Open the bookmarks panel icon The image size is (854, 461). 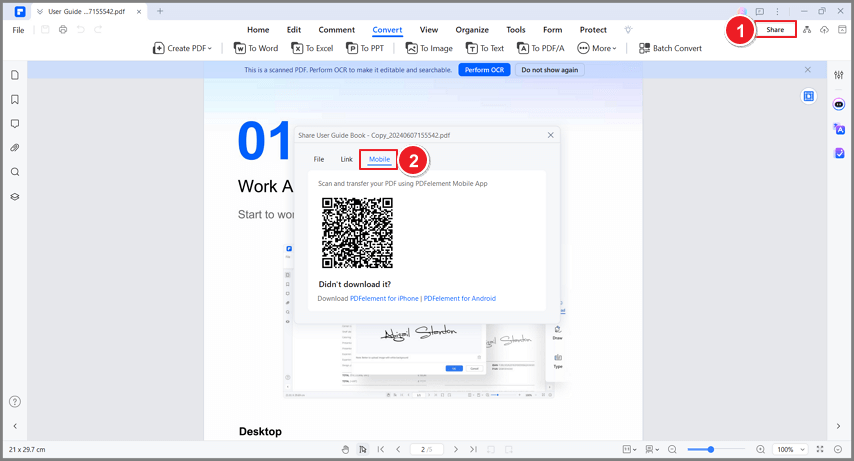pyautogui.click(x=15, y=99)
